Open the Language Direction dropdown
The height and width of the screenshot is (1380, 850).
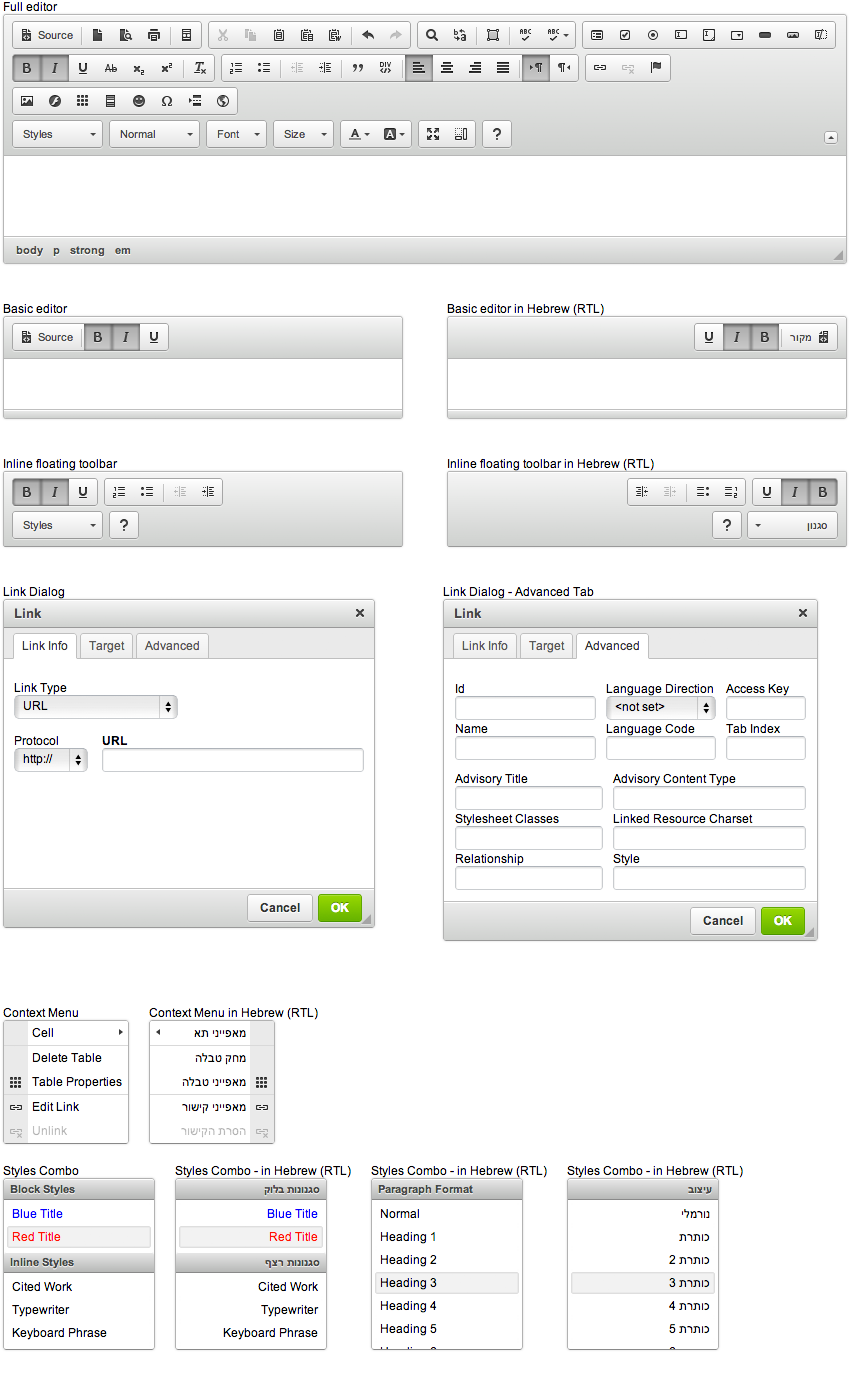[x=660, y=708]
